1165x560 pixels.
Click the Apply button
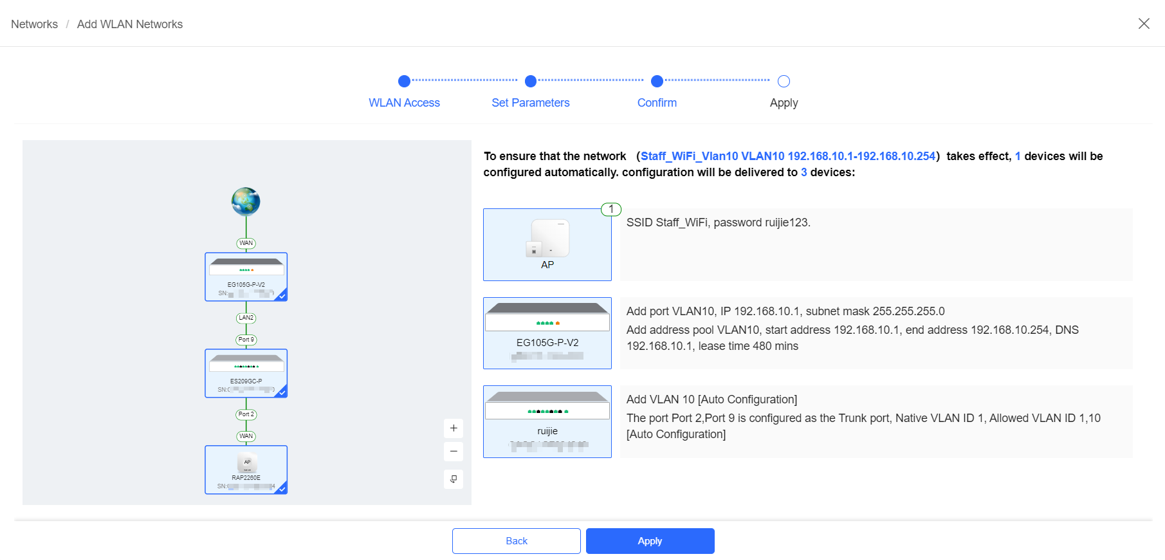point(650,541)
